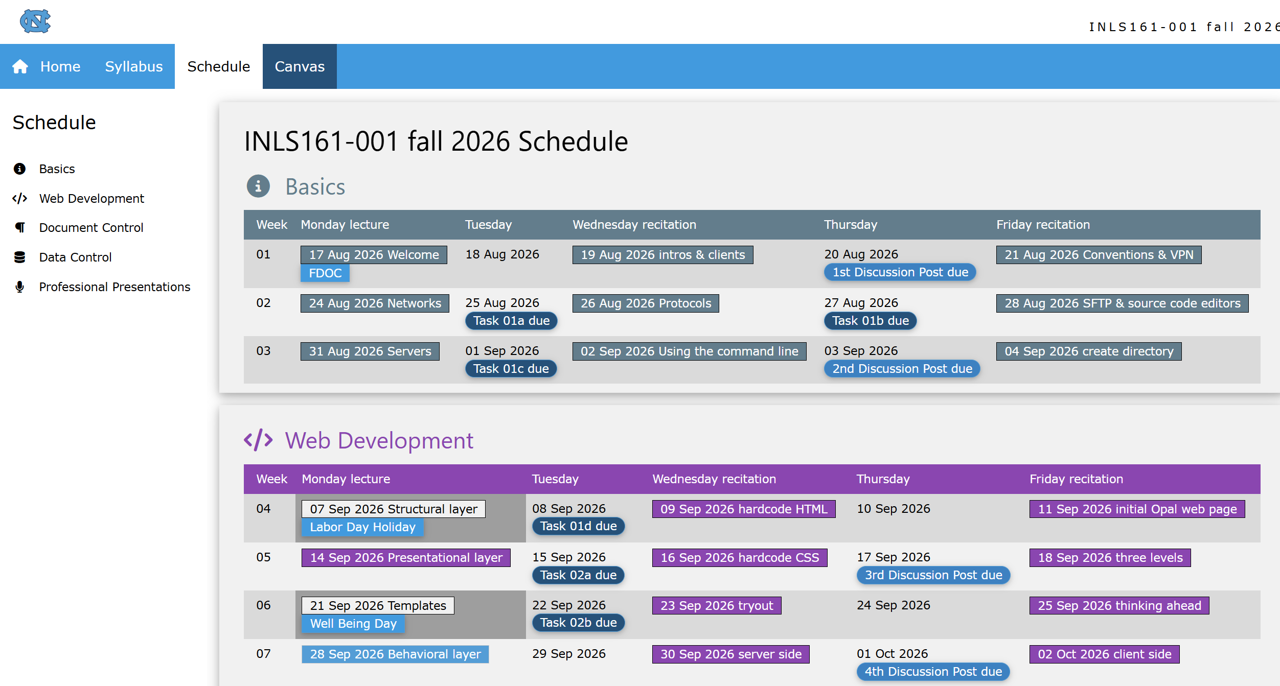Screen dimensions: 1280x686
Task: Go to Web Development in sidebar
Action: click(x=91, y=198)
